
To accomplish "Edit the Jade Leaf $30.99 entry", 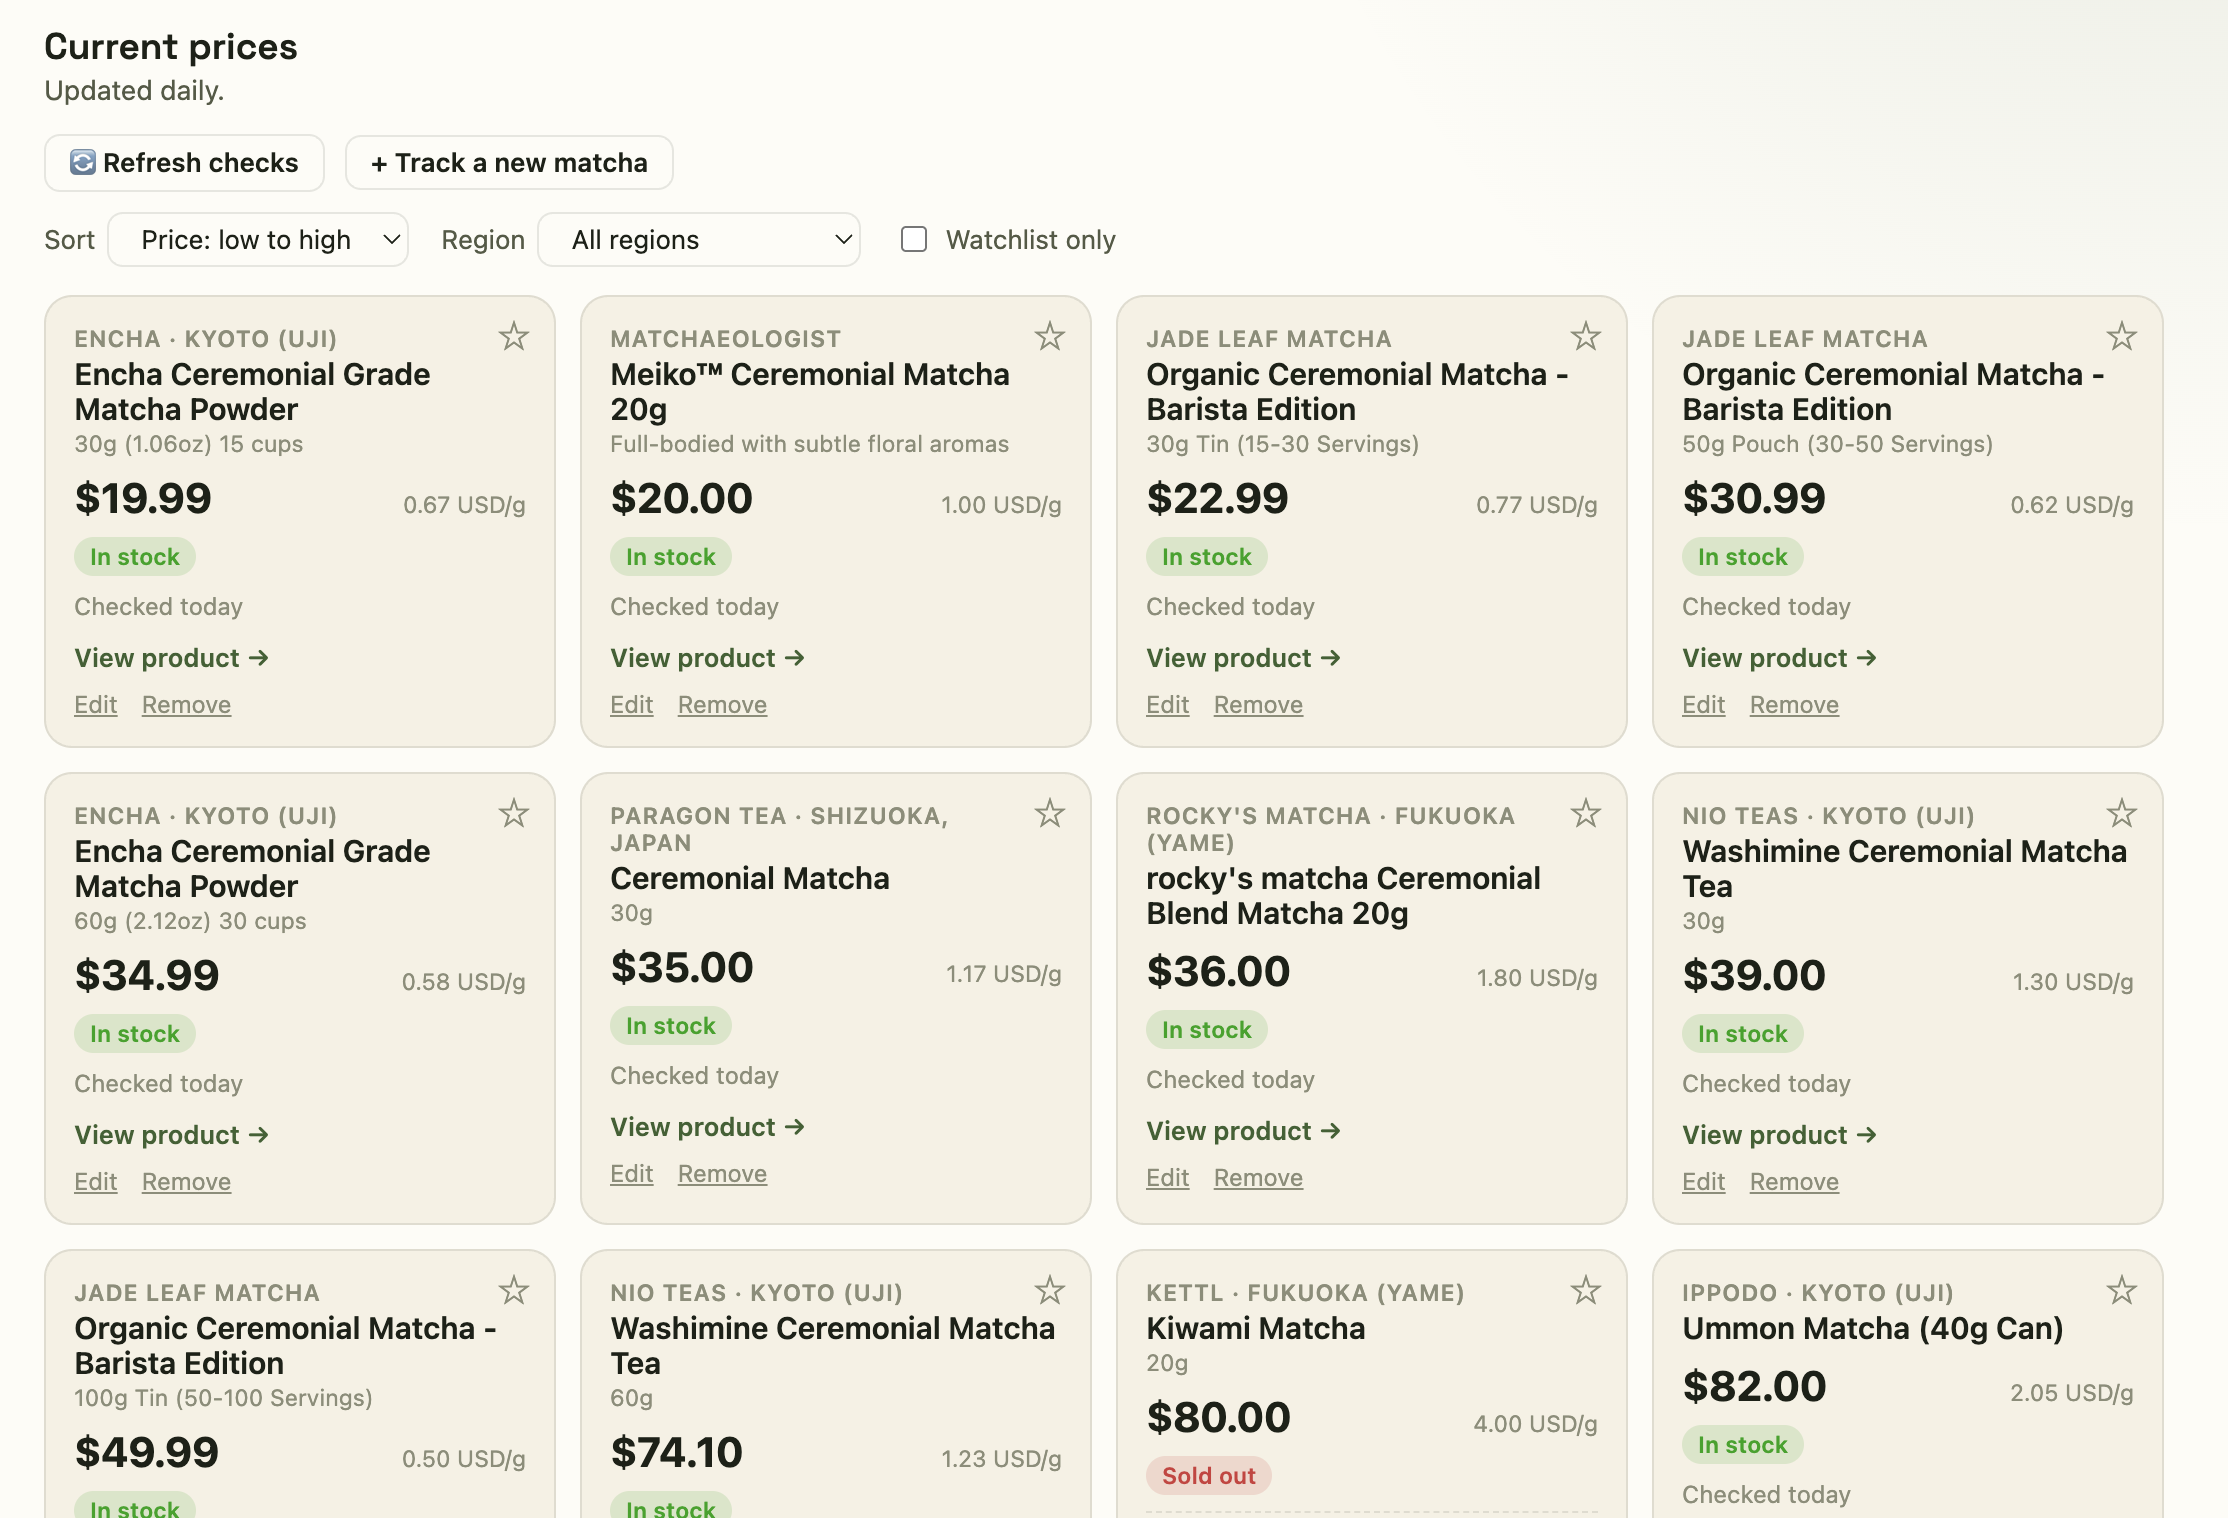I will pos(1704,705).
